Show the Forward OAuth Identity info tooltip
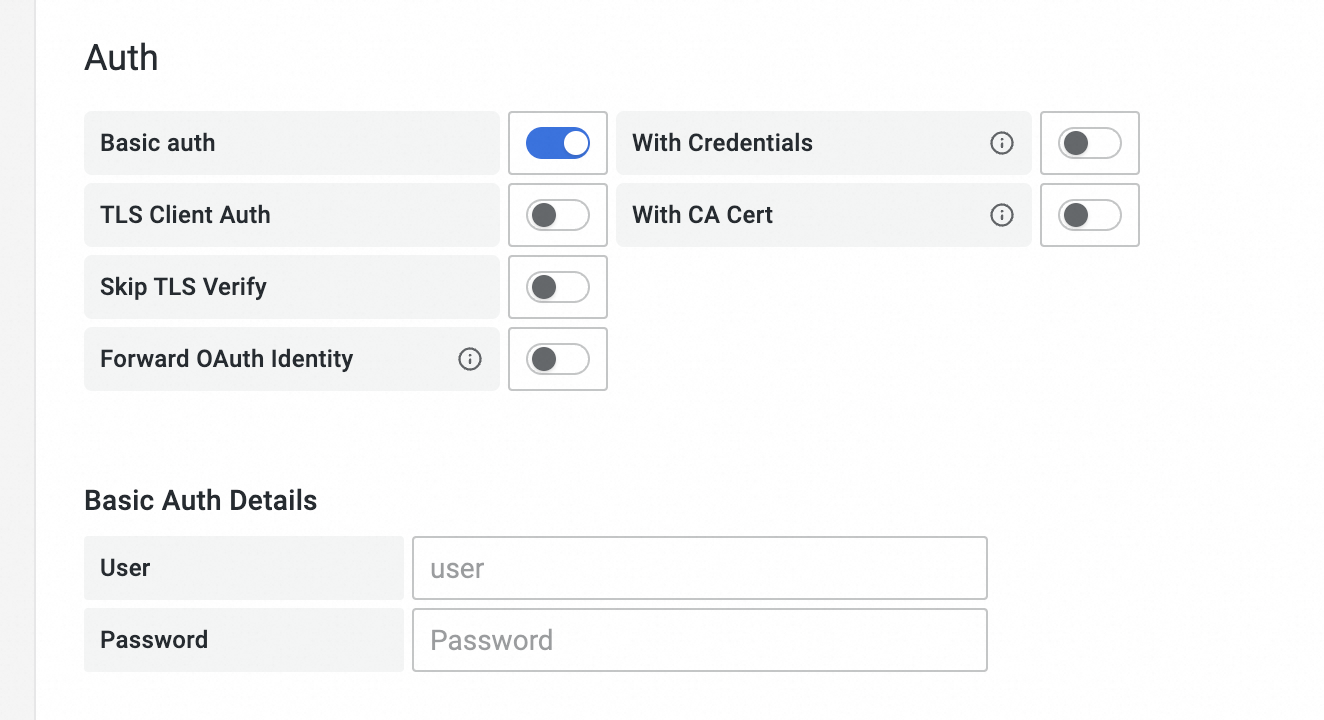The image size is (1324, 720). [469, 359]
